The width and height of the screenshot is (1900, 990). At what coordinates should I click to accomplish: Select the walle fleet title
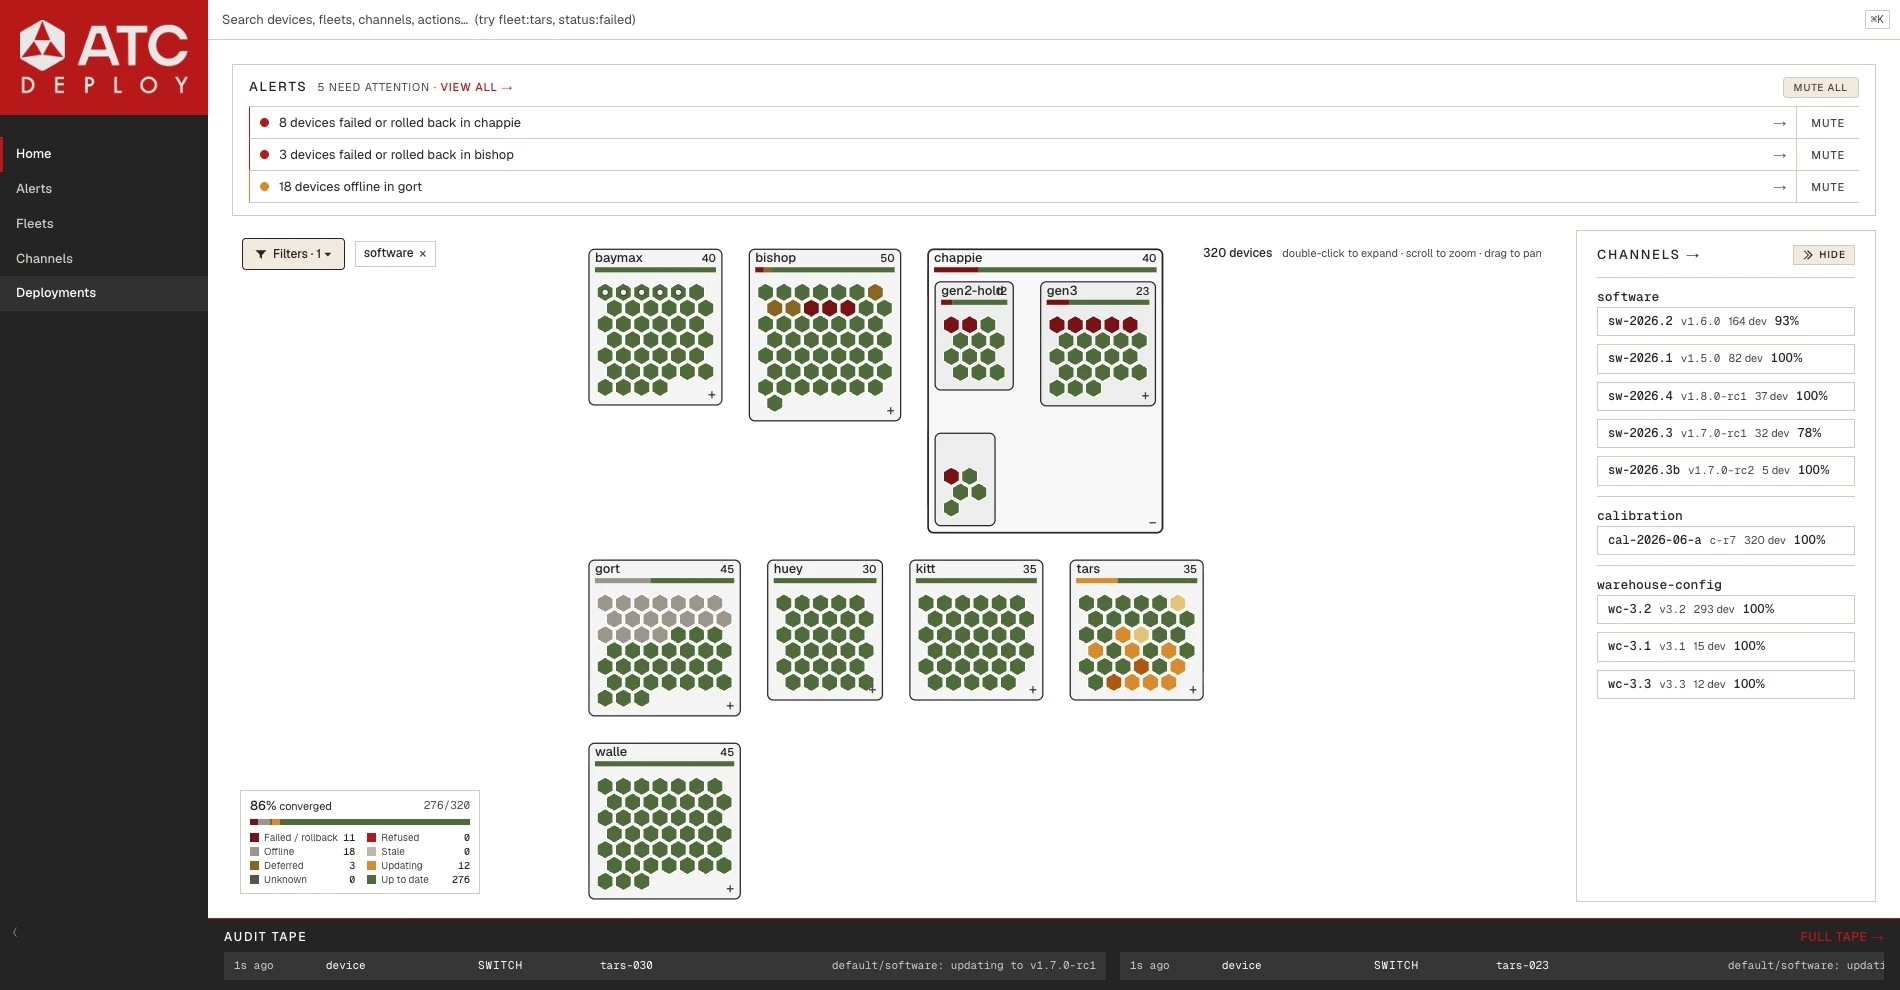coord(611,752)
